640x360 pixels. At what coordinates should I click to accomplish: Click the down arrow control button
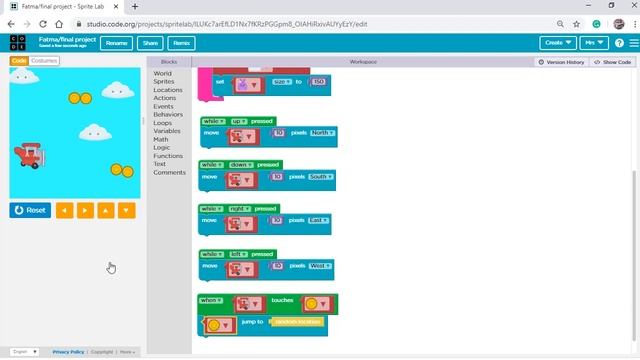click(x=127, y=211)
